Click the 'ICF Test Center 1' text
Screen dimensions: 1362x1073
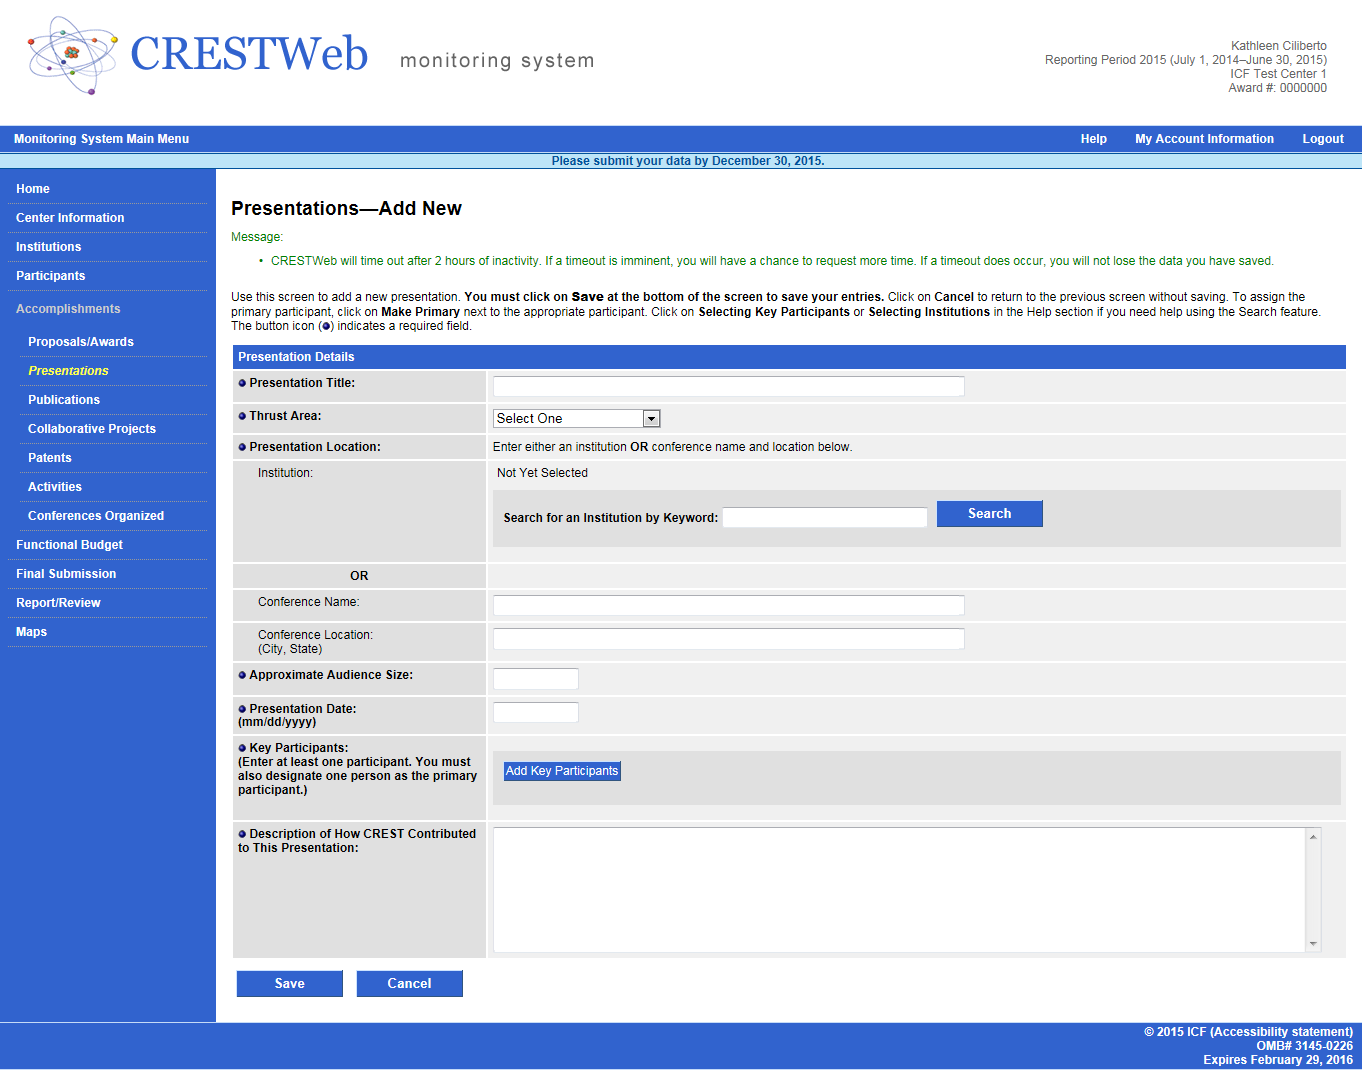click(x=1278, y=74)
